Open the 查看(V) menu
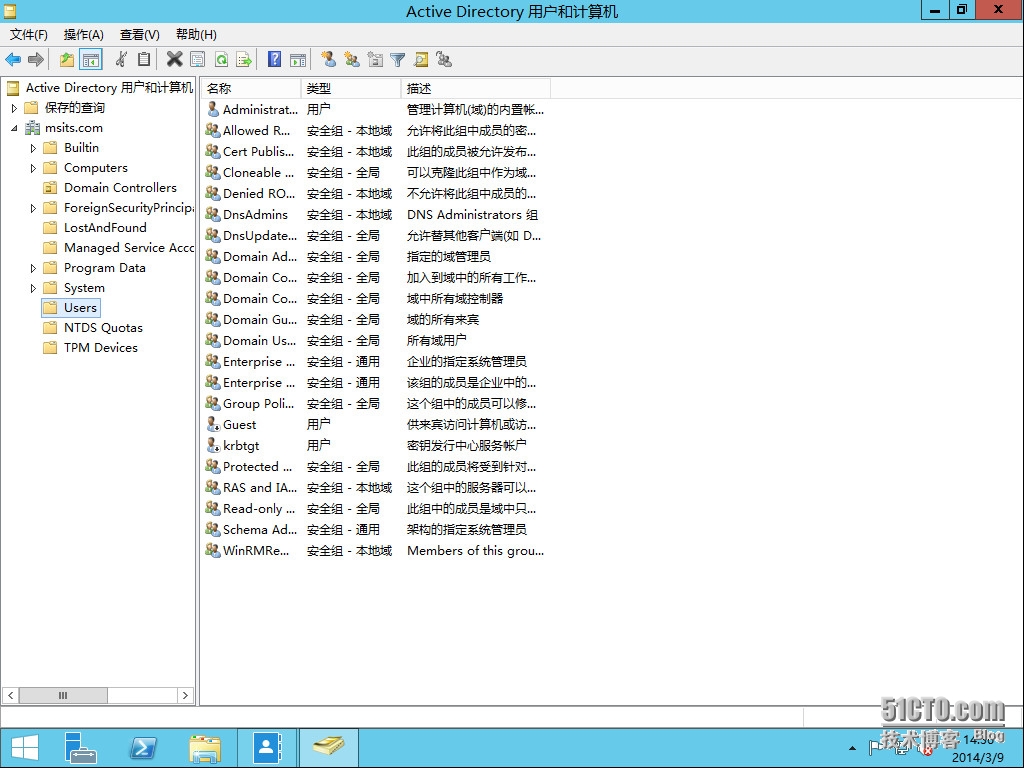1024x768 pixels. tap(140, 35)
